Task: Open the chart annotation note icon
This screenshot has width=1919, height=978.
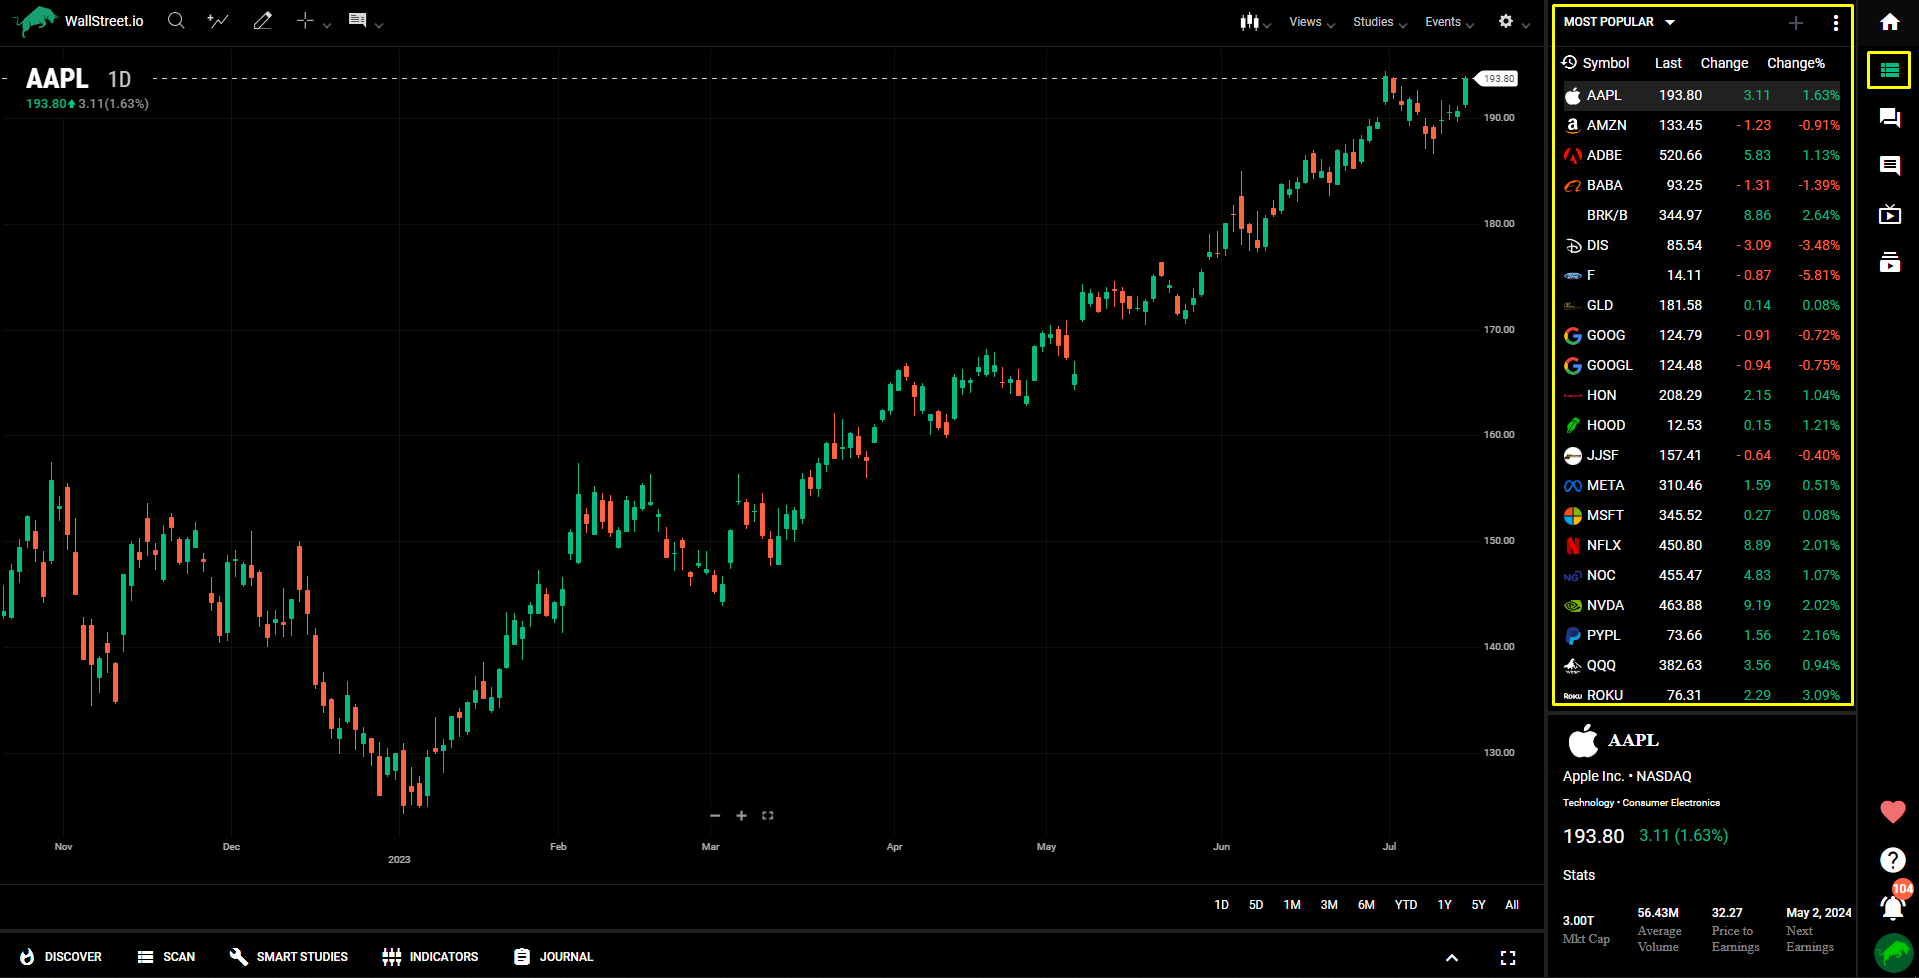Action: click(x=357, y=20)
